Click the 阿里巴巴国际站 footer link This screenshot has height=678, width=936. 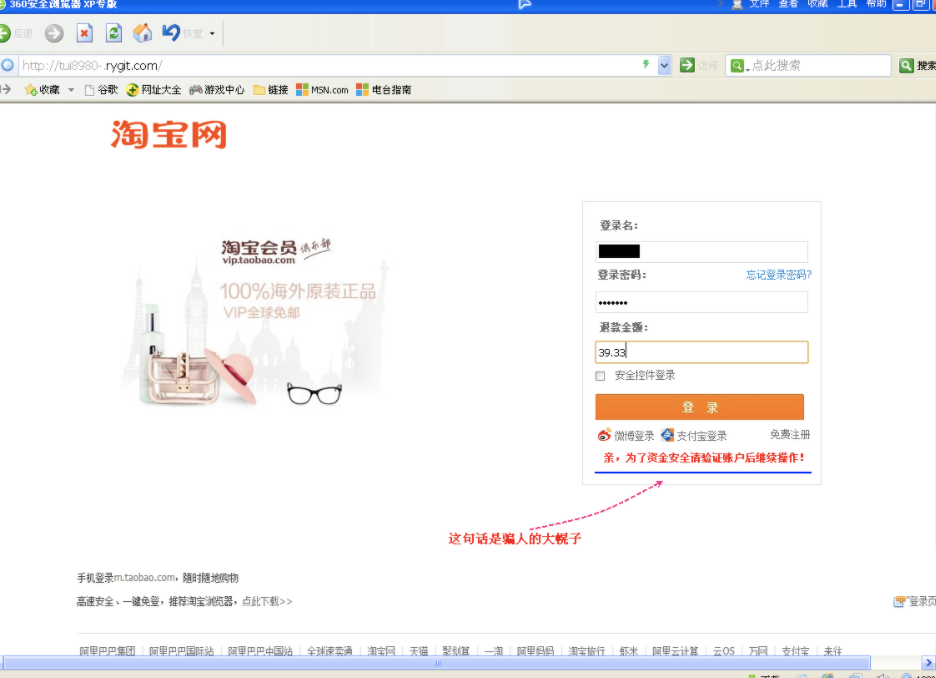point(181,651)
